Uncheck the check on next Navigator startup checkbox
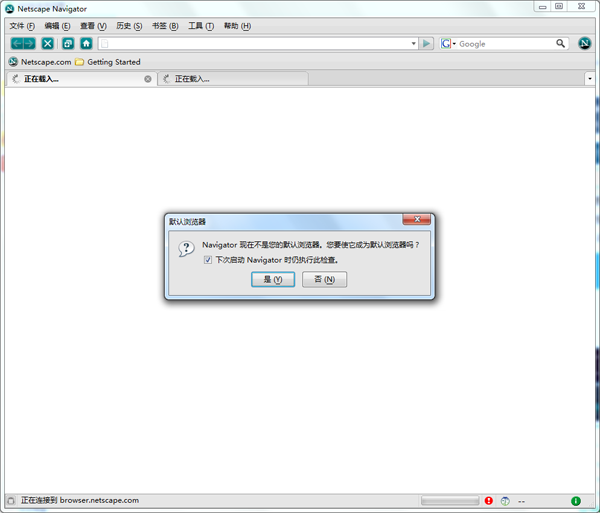The height and width of the screenshot is (513, 600). pyautogui.click(x=208, y=260)
